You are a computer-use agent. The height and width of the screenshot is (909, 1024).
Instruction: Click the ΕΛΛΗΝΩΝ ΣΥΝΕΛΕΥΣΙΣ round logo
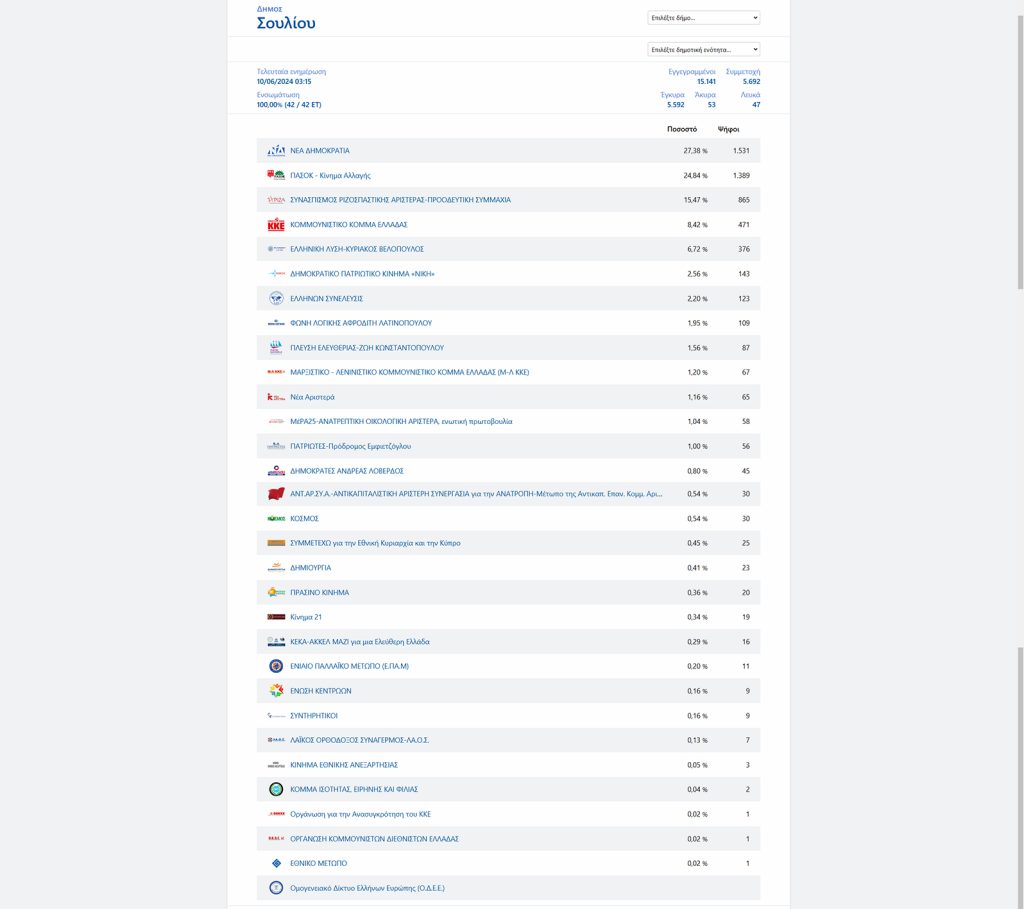click(276, 298)
